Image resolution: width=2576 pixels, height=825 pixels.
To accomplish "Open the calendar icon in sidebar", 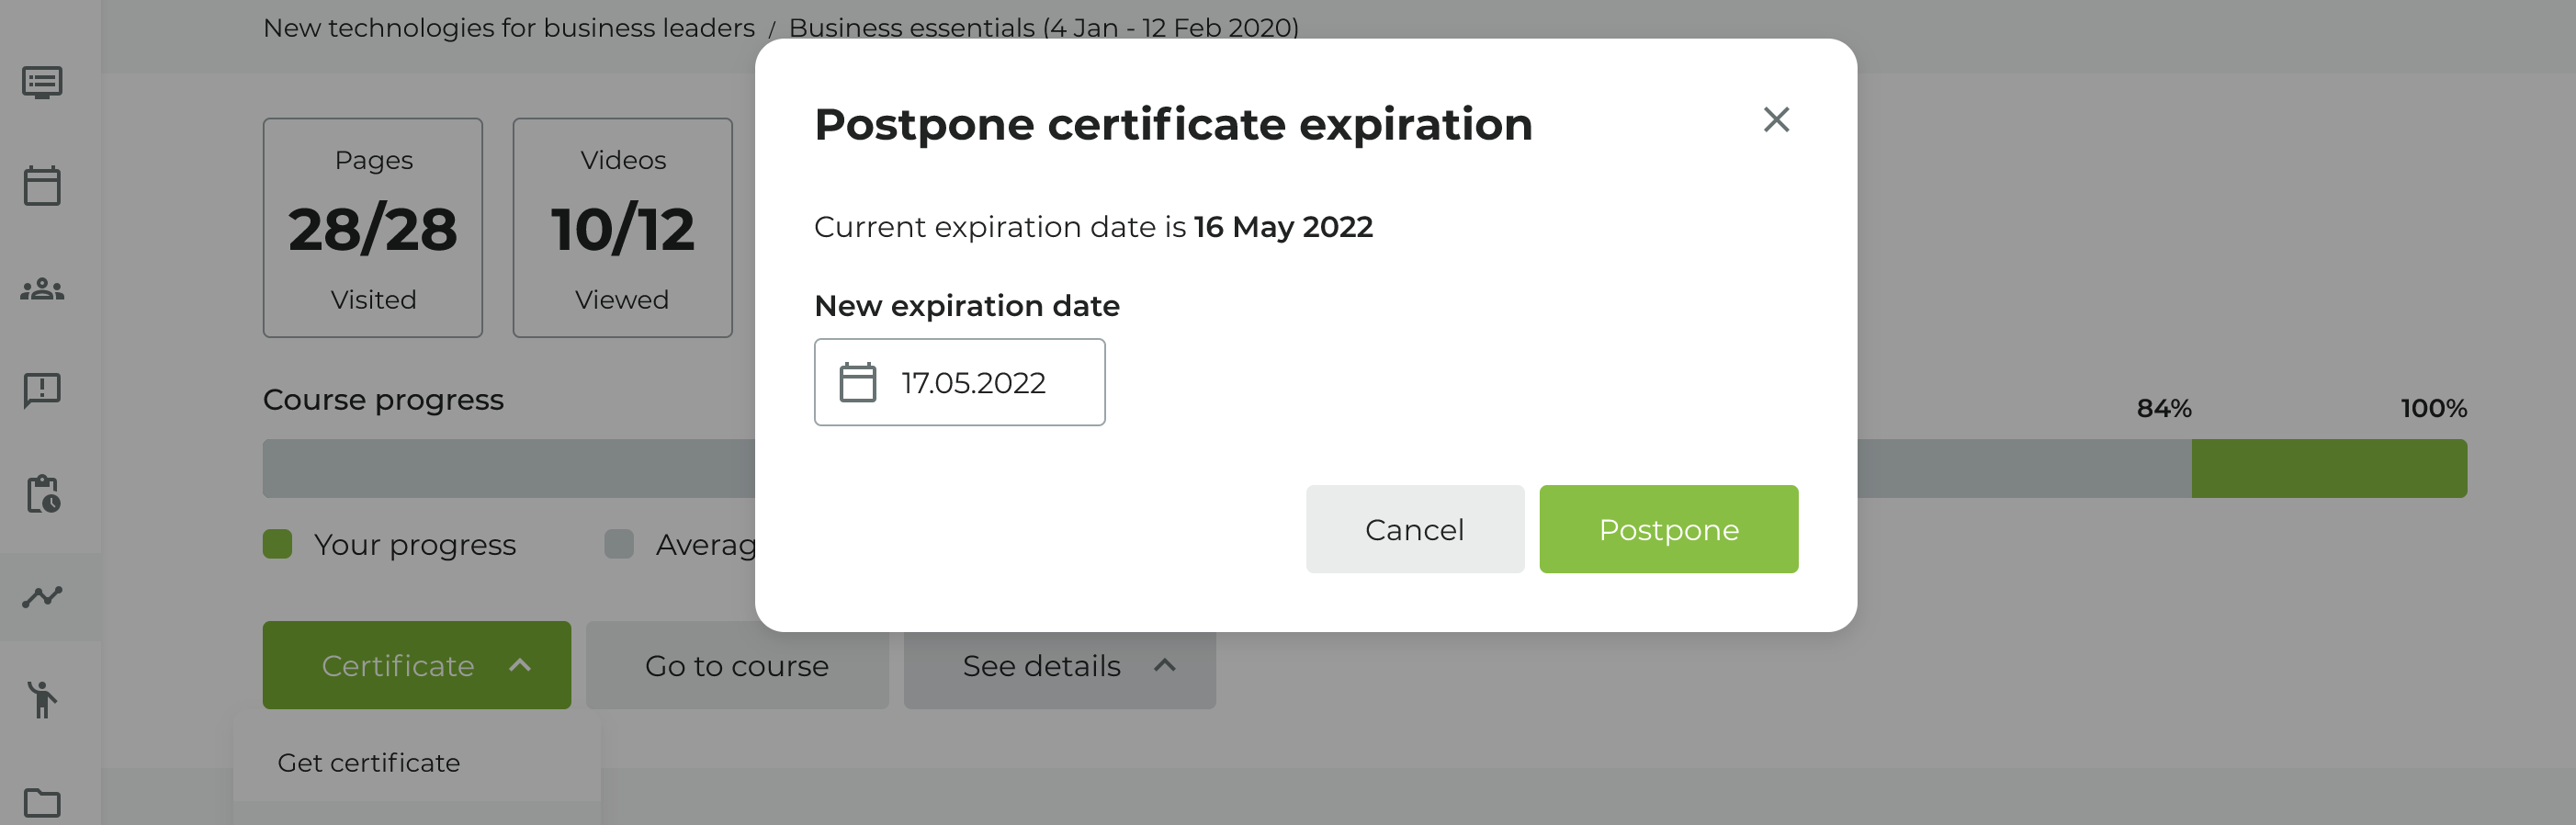I will pos(42,186).
